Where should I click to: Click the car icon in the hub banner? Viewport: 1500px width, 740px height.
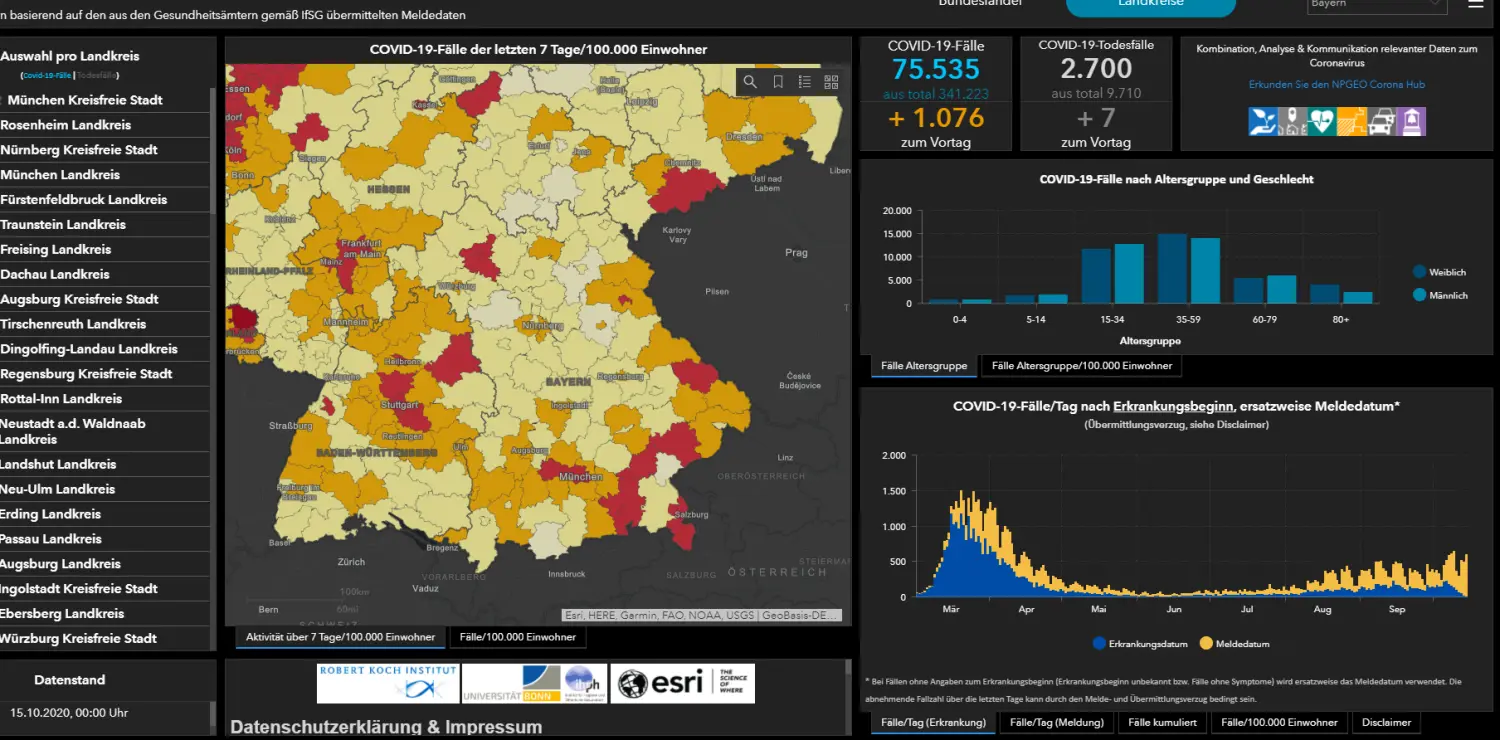1381,121
